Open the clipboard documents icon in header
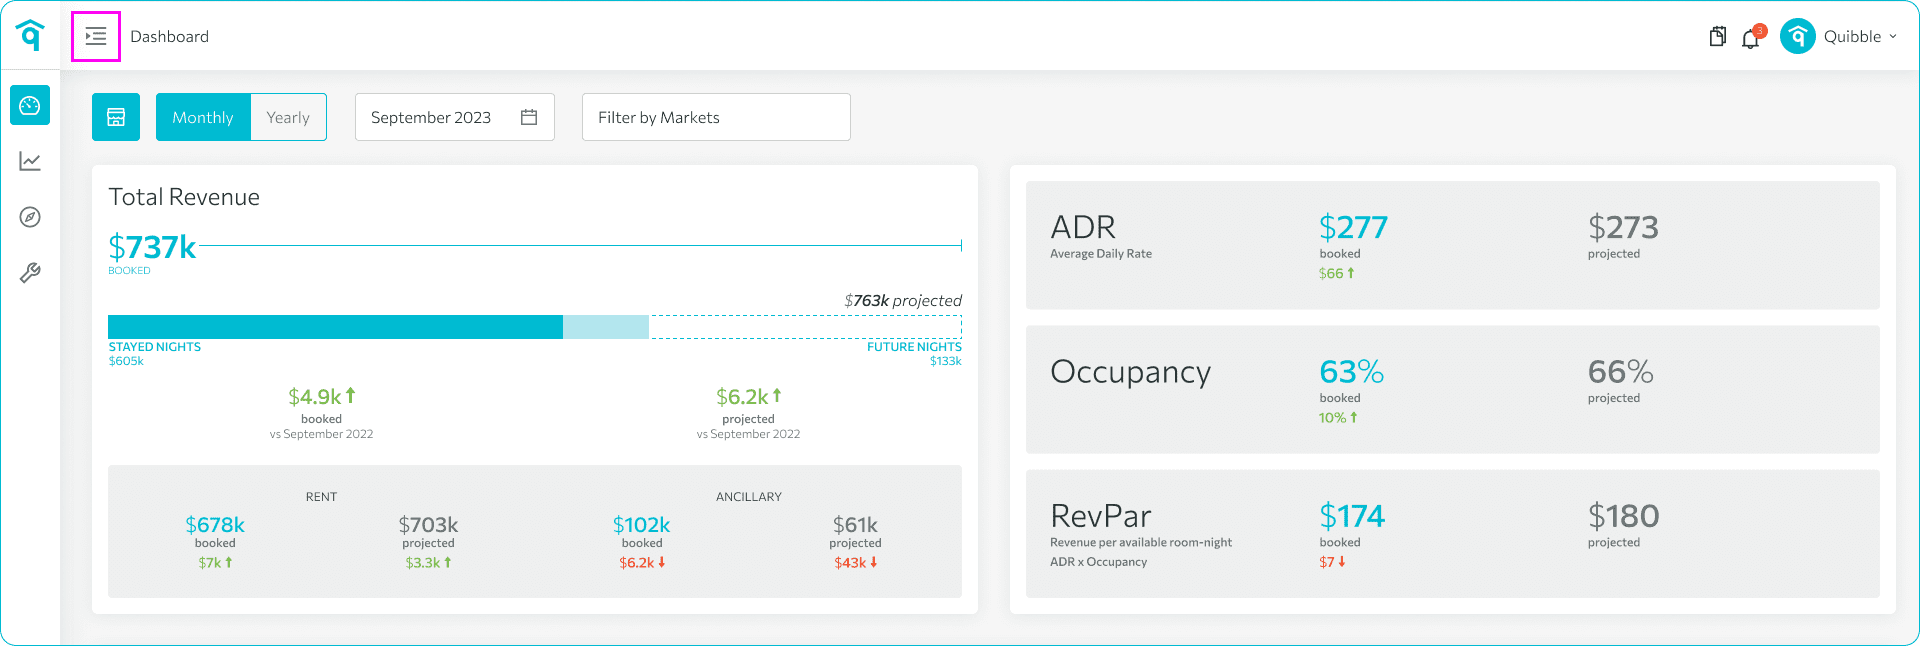 click(1717, 36)
